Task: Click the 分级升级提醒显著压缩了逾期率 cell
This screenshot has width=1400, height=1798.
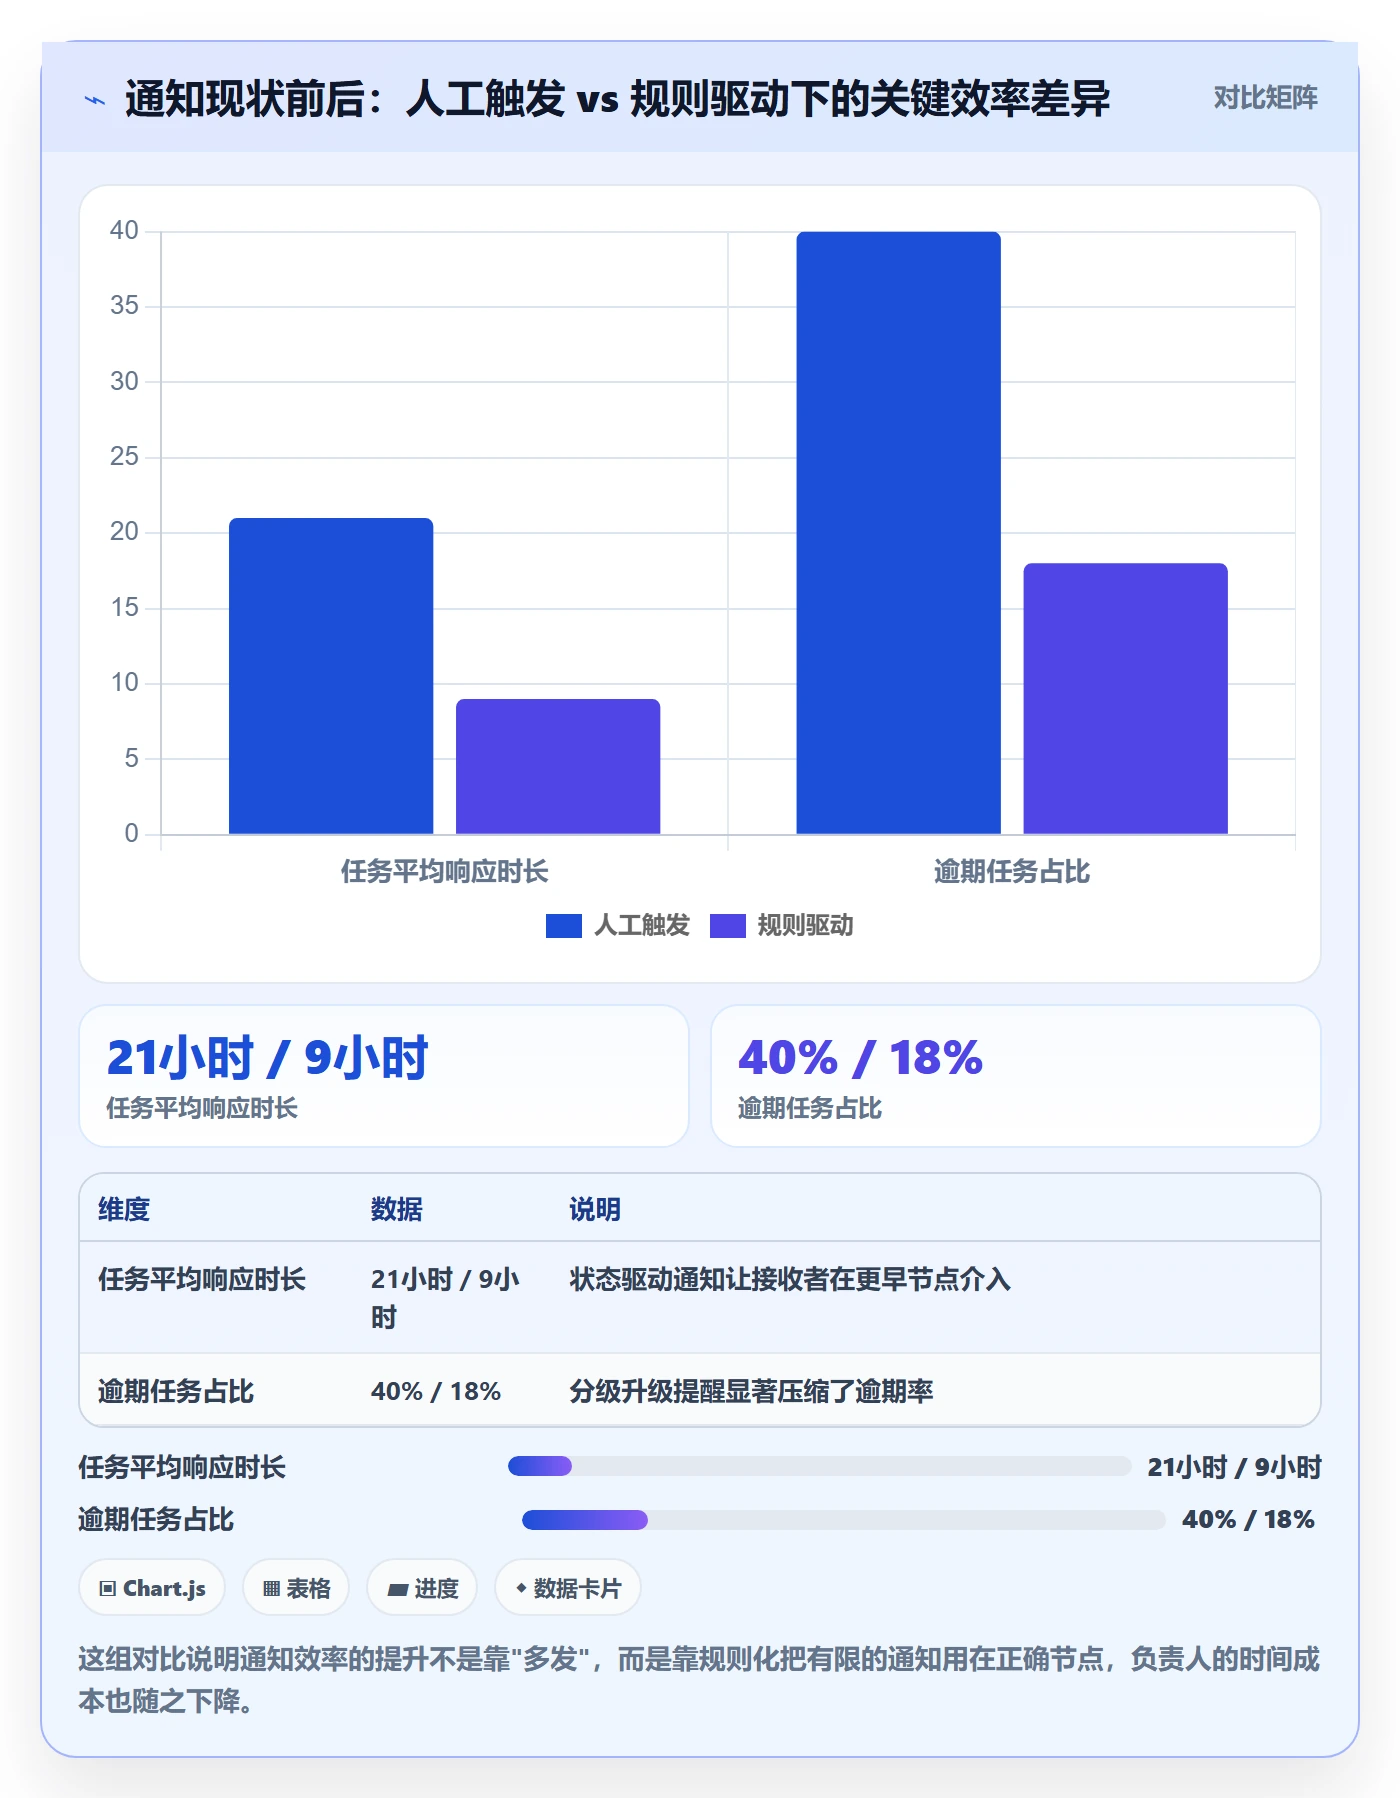Action: click(751, 1392)
